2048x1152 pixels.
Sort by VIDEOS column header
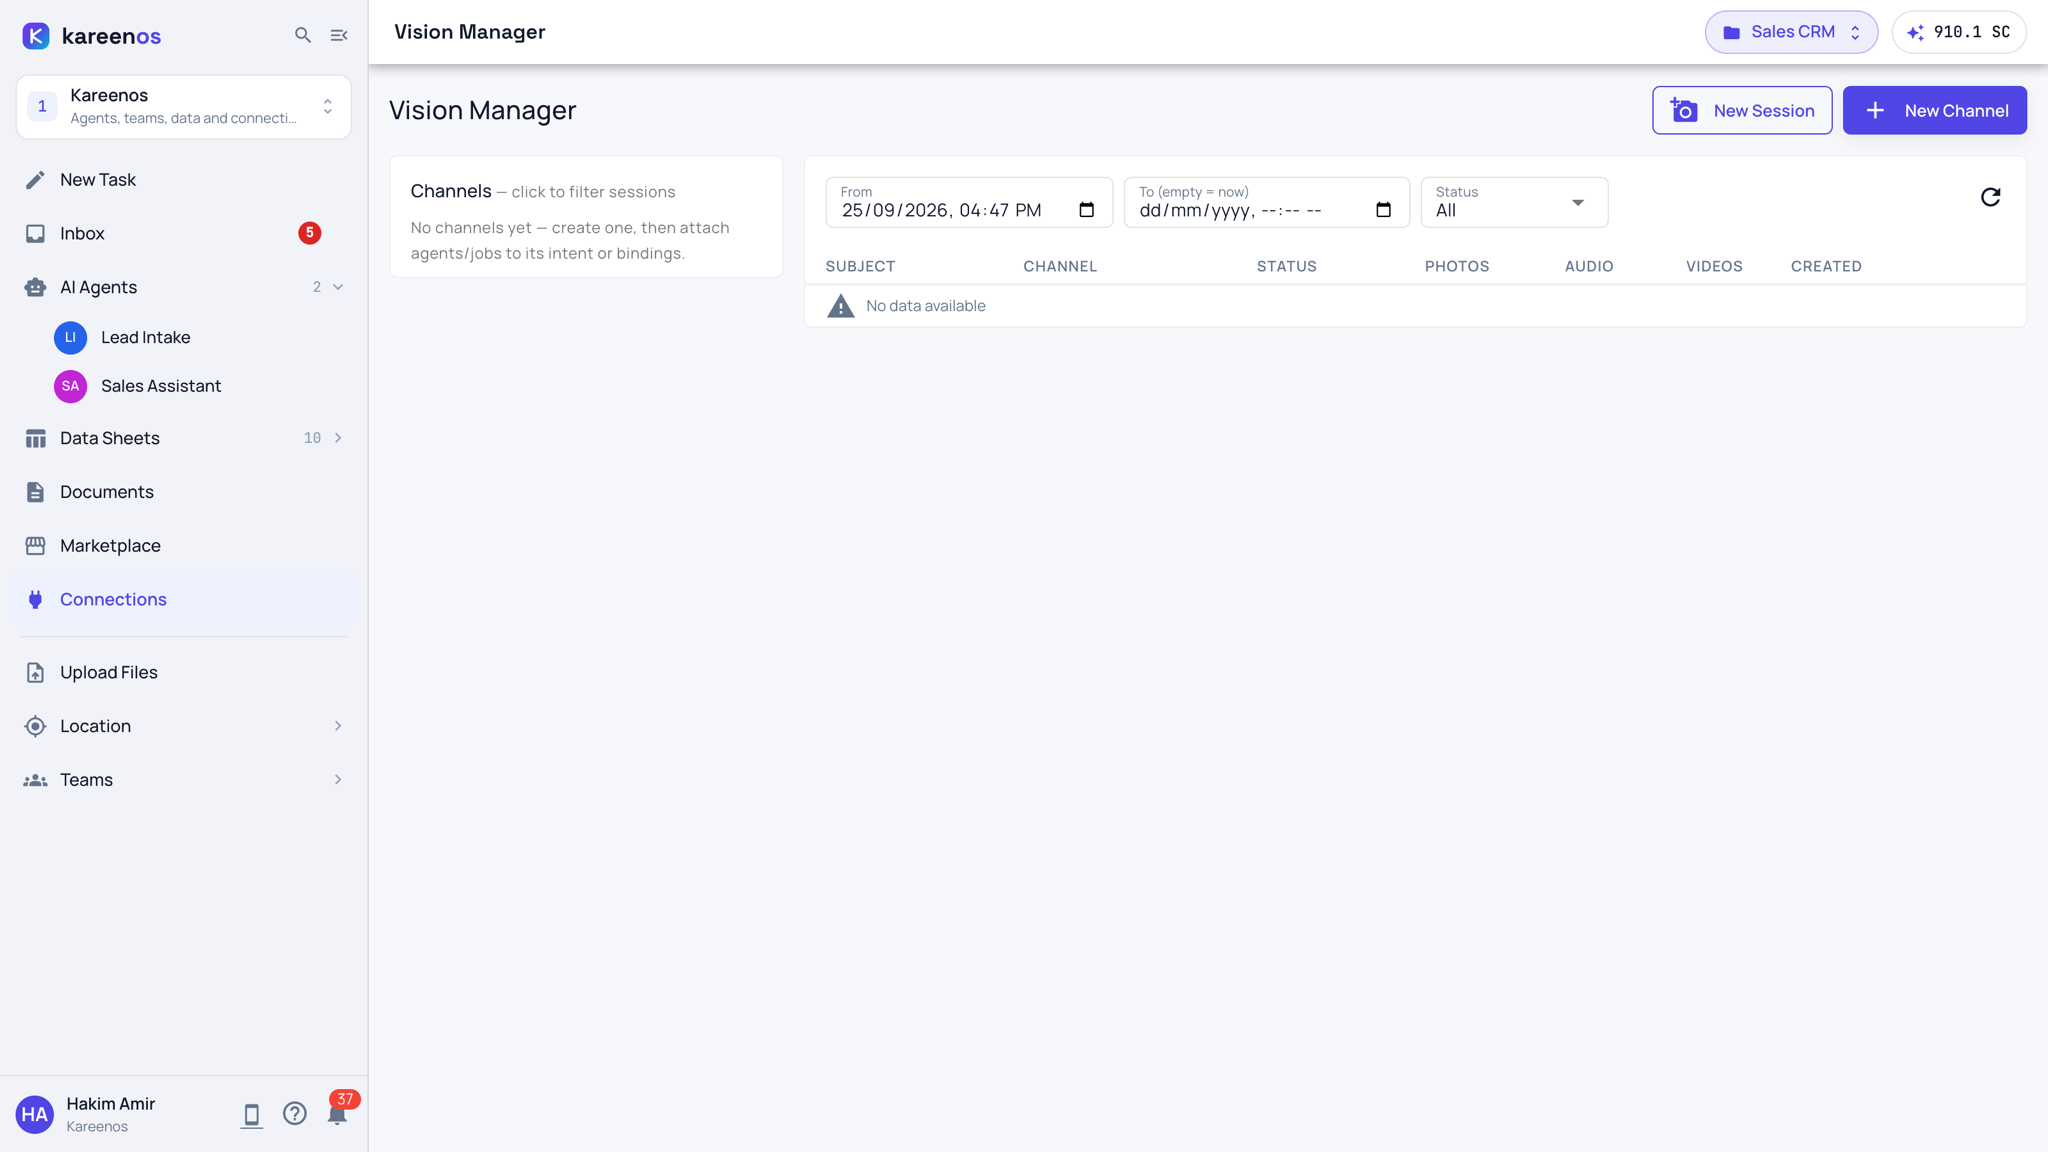tap(1714, 266)
